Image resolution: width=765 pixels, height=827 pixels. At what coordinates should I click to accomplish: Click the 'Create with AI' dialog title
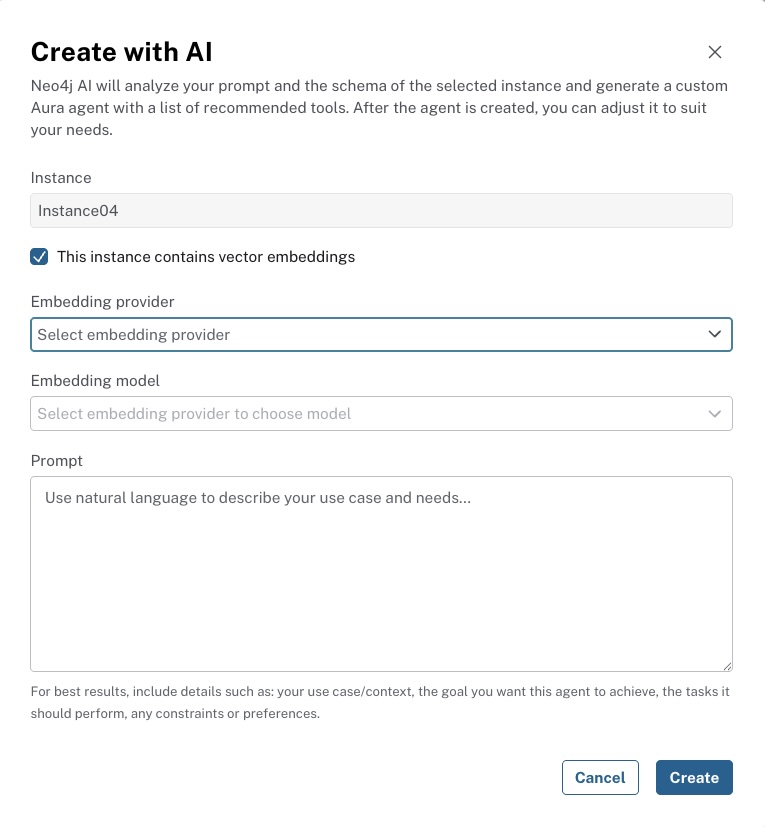click(120, 51)
